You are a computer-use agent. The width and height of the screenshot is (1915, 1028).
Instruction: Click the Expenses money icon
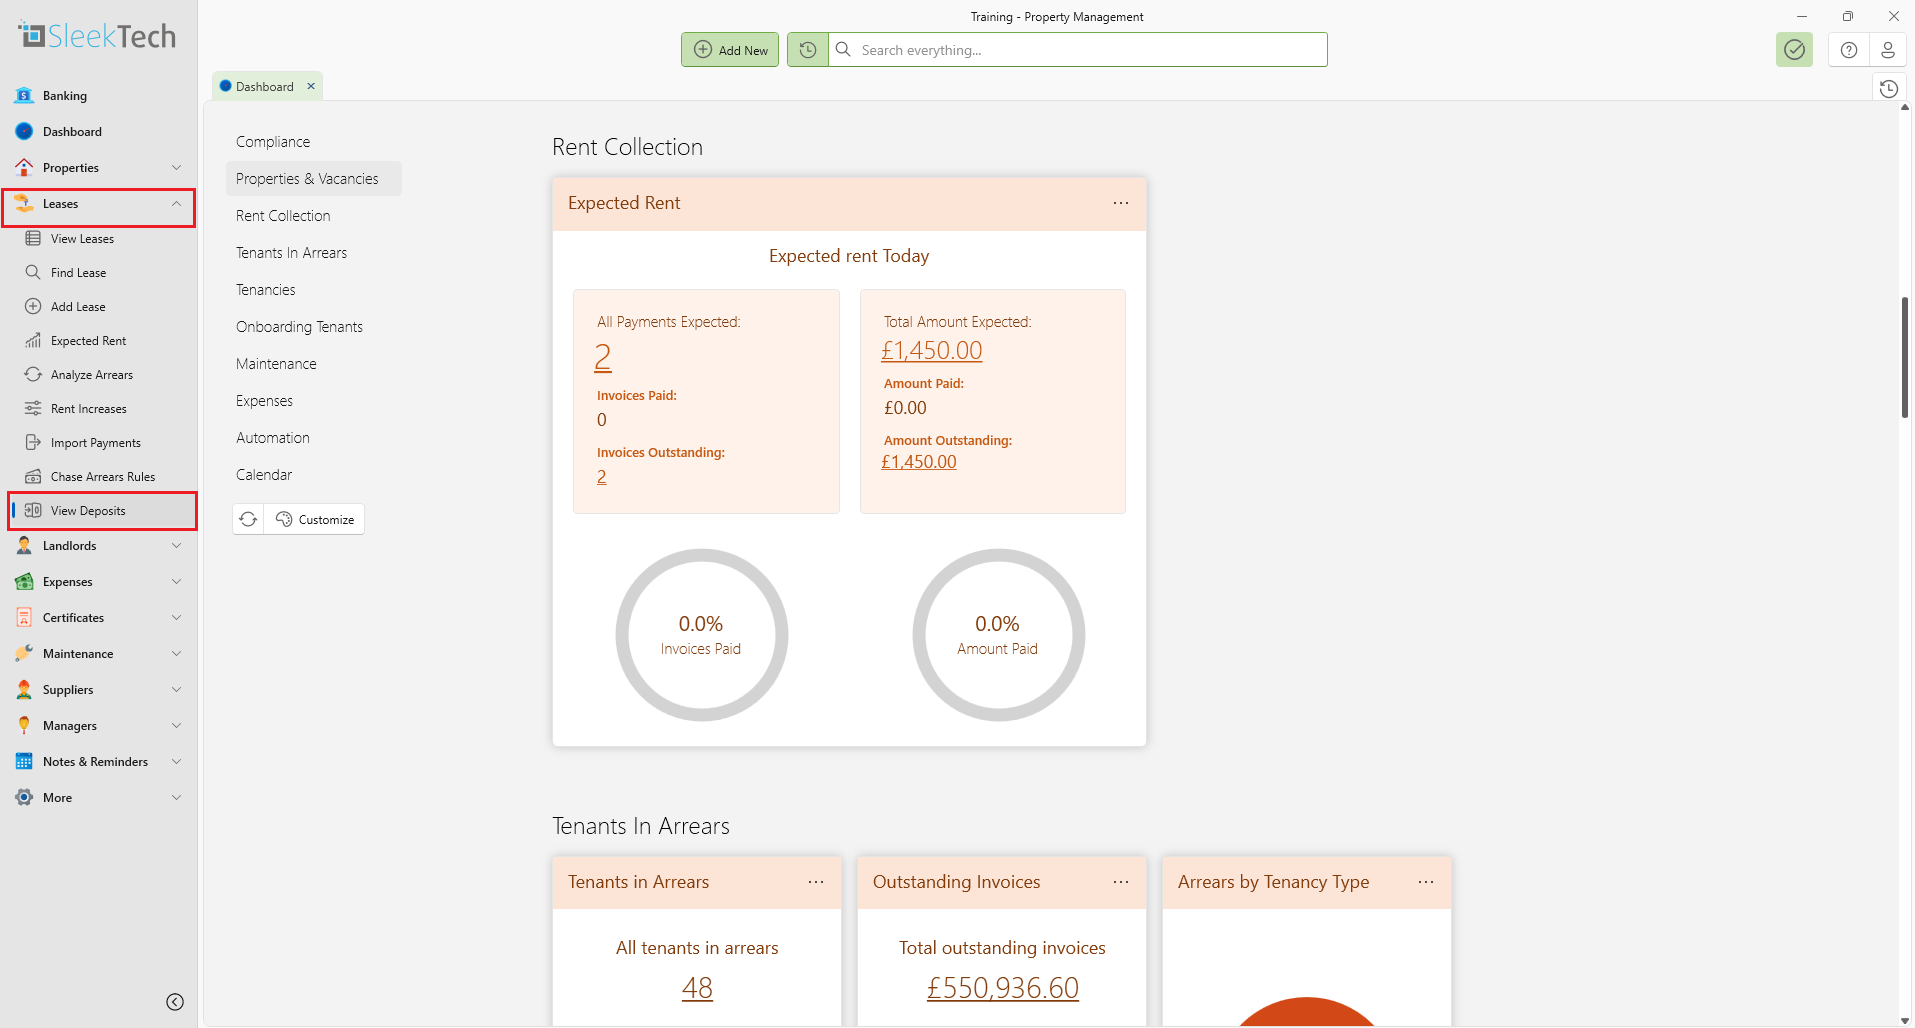point(24,582)
